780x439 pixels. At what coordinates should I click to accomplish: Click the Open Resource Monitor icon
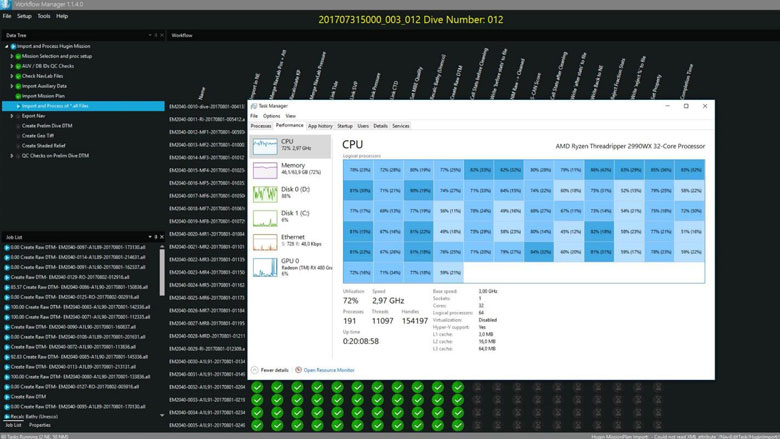297,370
